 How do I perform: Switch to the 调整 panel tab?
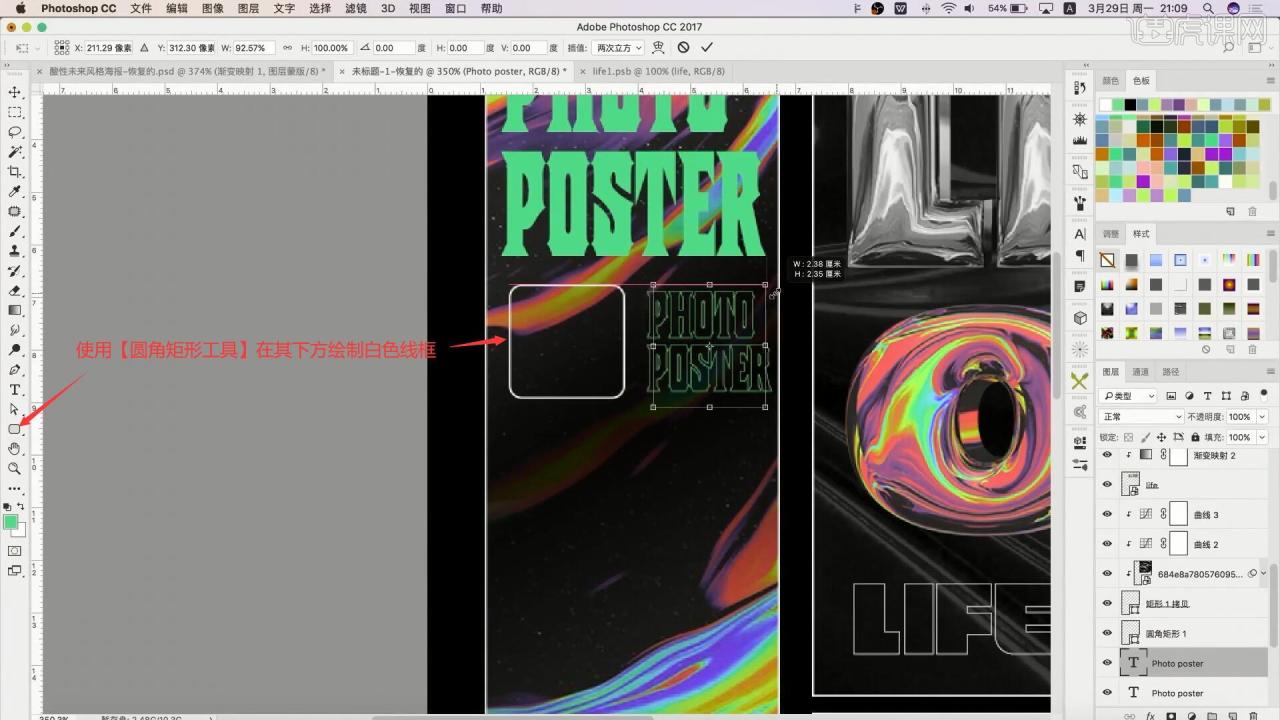(x=1111, y=233)
